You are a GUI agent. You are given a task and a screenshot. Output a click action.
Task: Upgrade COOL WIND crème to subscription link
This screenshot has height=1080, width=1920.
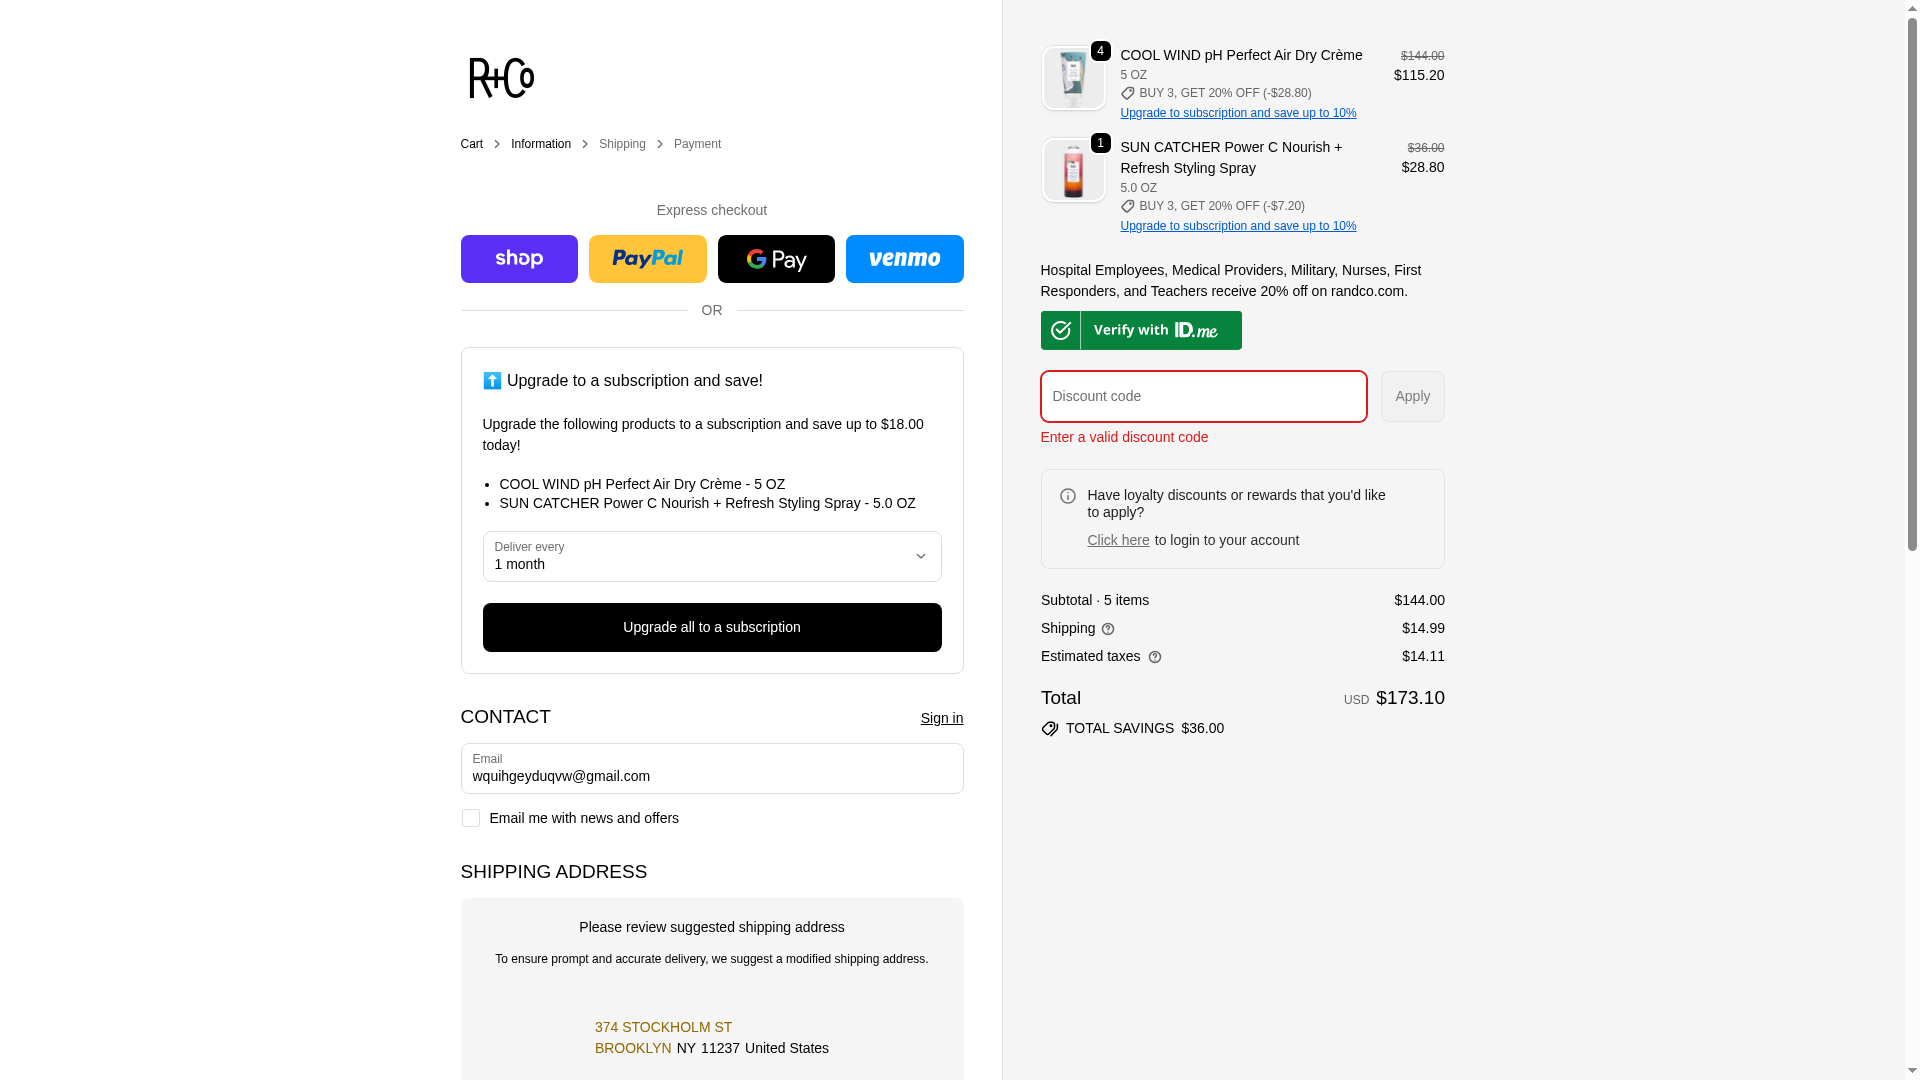(1238, 113)
